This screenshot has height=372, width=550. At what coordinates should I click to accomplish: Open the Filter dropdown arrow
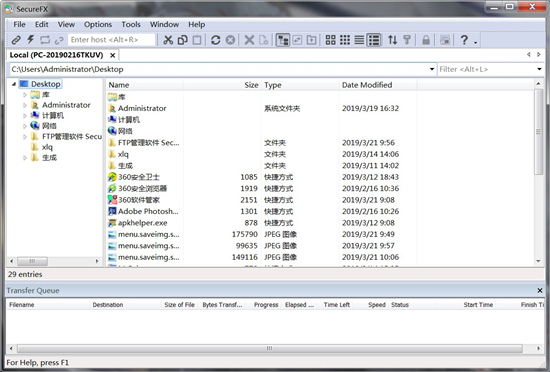click(x=539, y=69)
